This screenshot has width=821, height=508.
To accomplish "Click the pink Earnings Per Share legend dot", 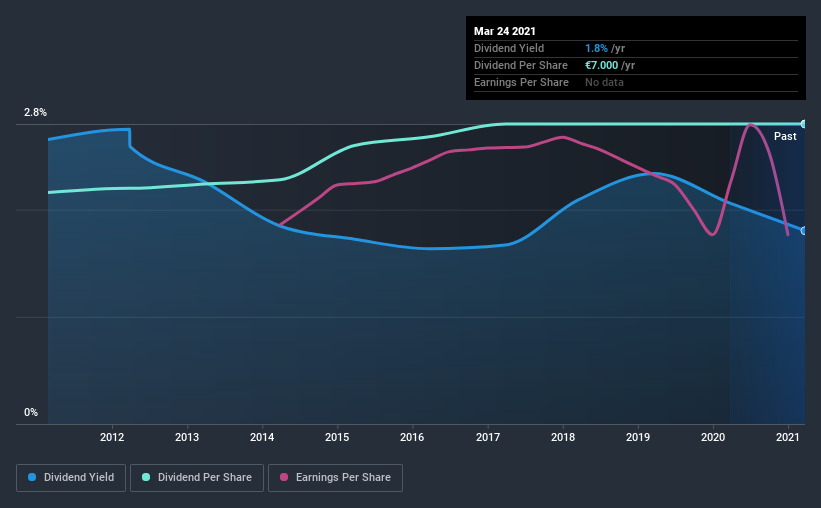I will [284, 477].
